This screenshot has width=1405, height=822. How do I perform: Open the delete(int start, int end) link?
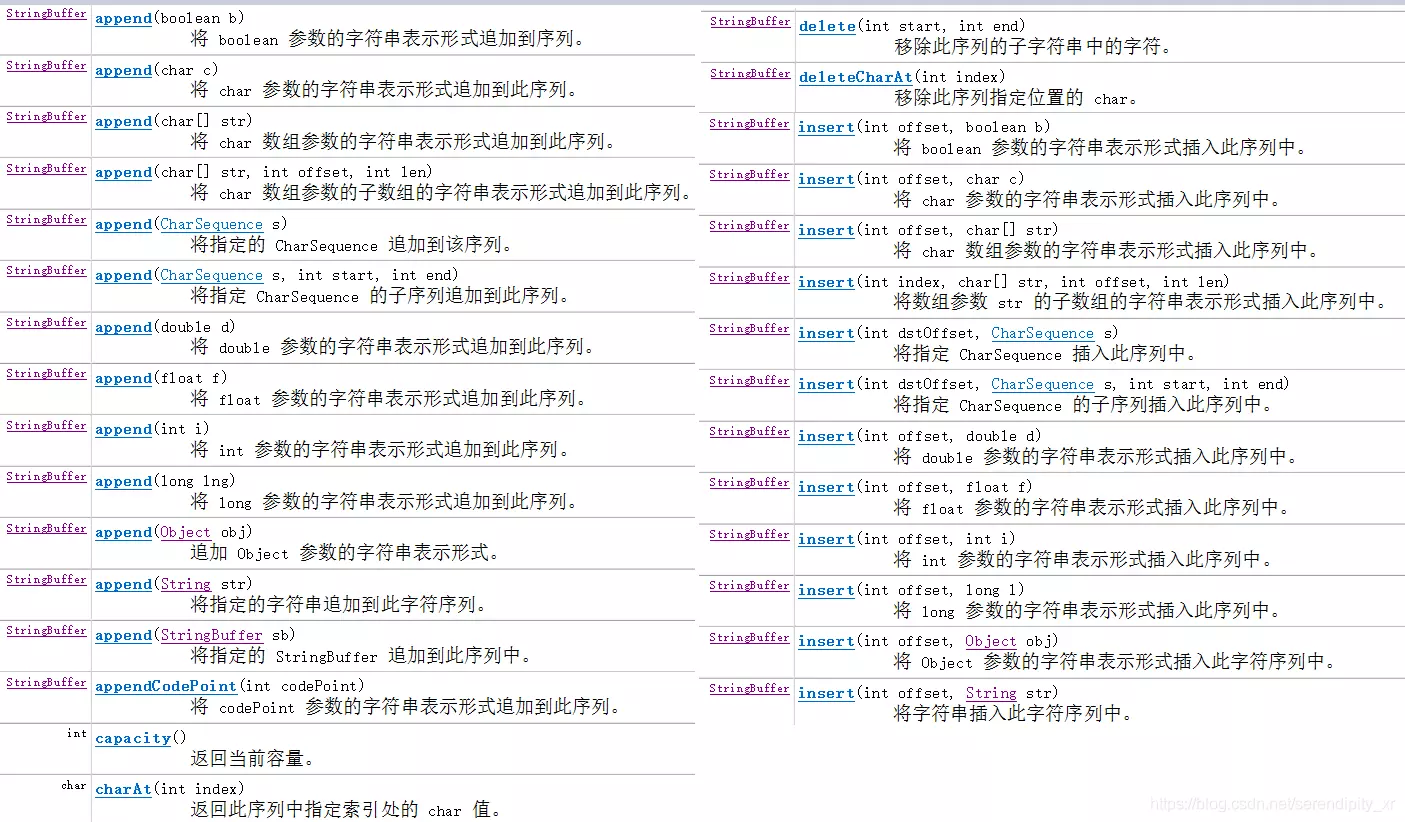[826, 26]
